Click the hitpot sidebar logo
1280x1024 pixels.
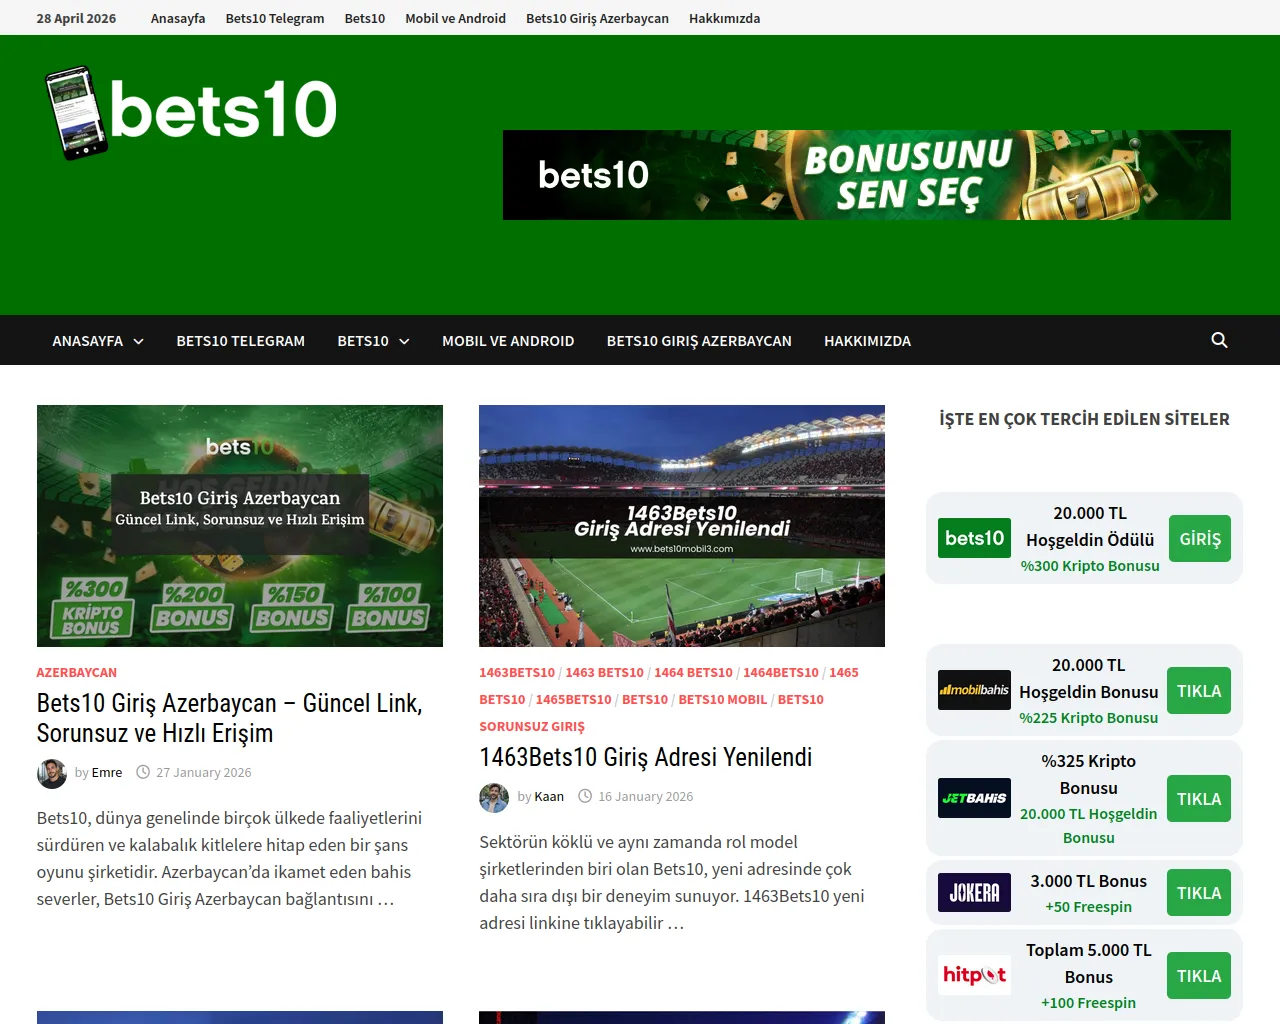coord(974,975)
